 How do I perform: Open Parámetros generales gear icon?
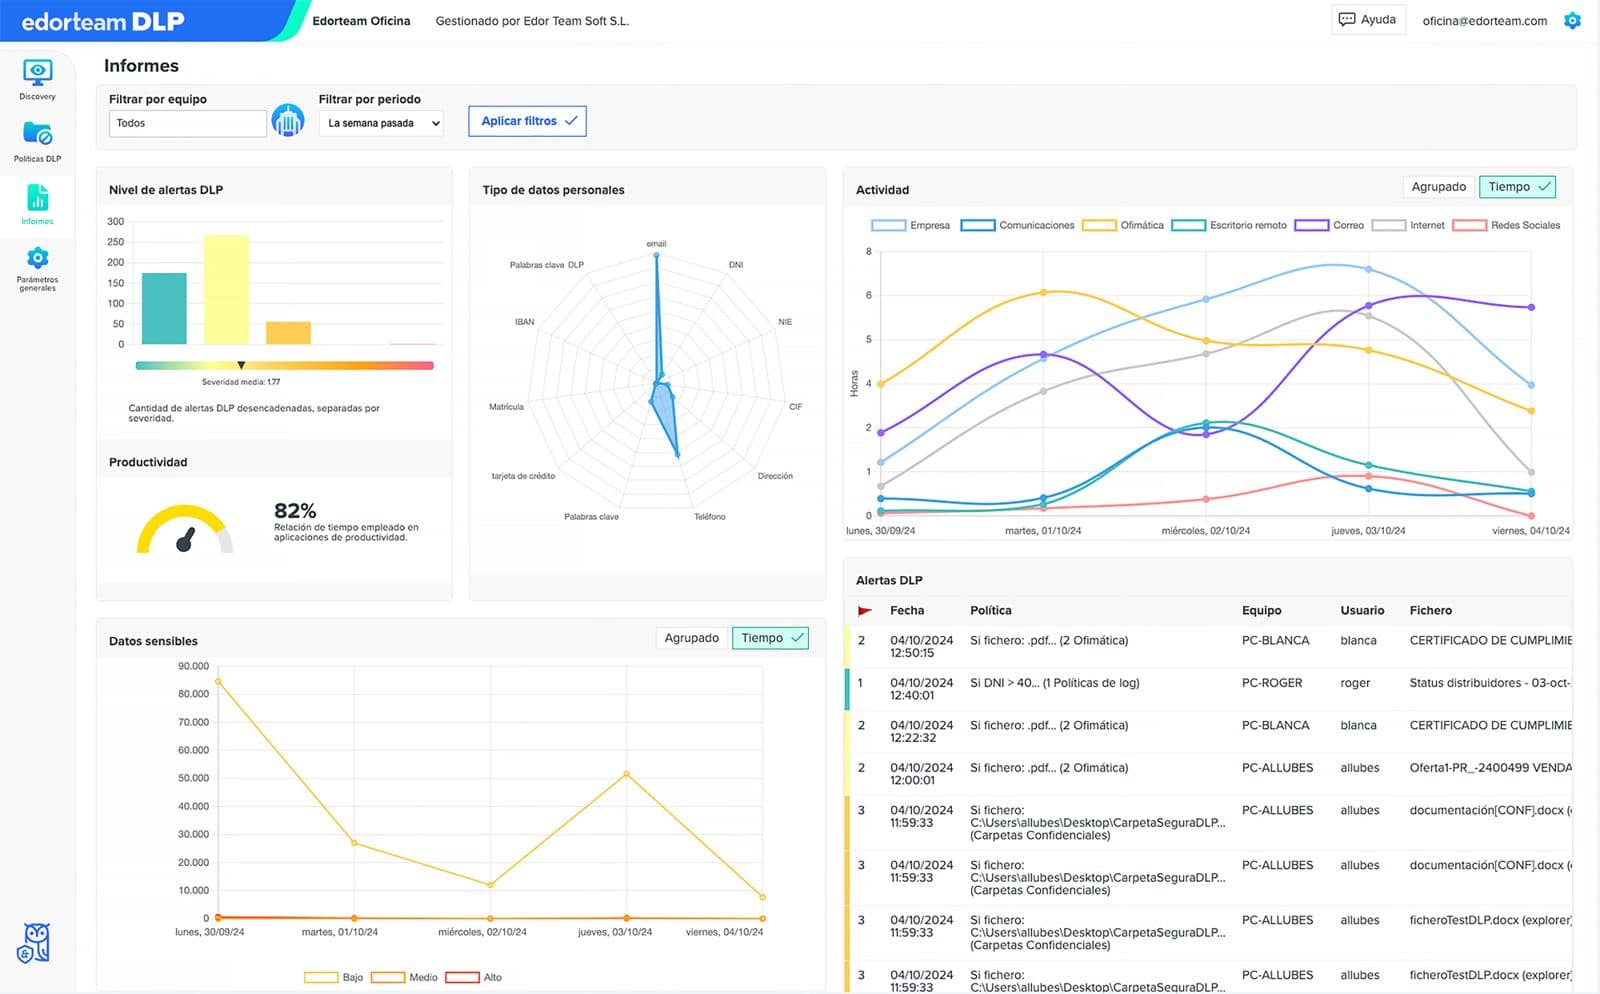click(x=37, y=258)
